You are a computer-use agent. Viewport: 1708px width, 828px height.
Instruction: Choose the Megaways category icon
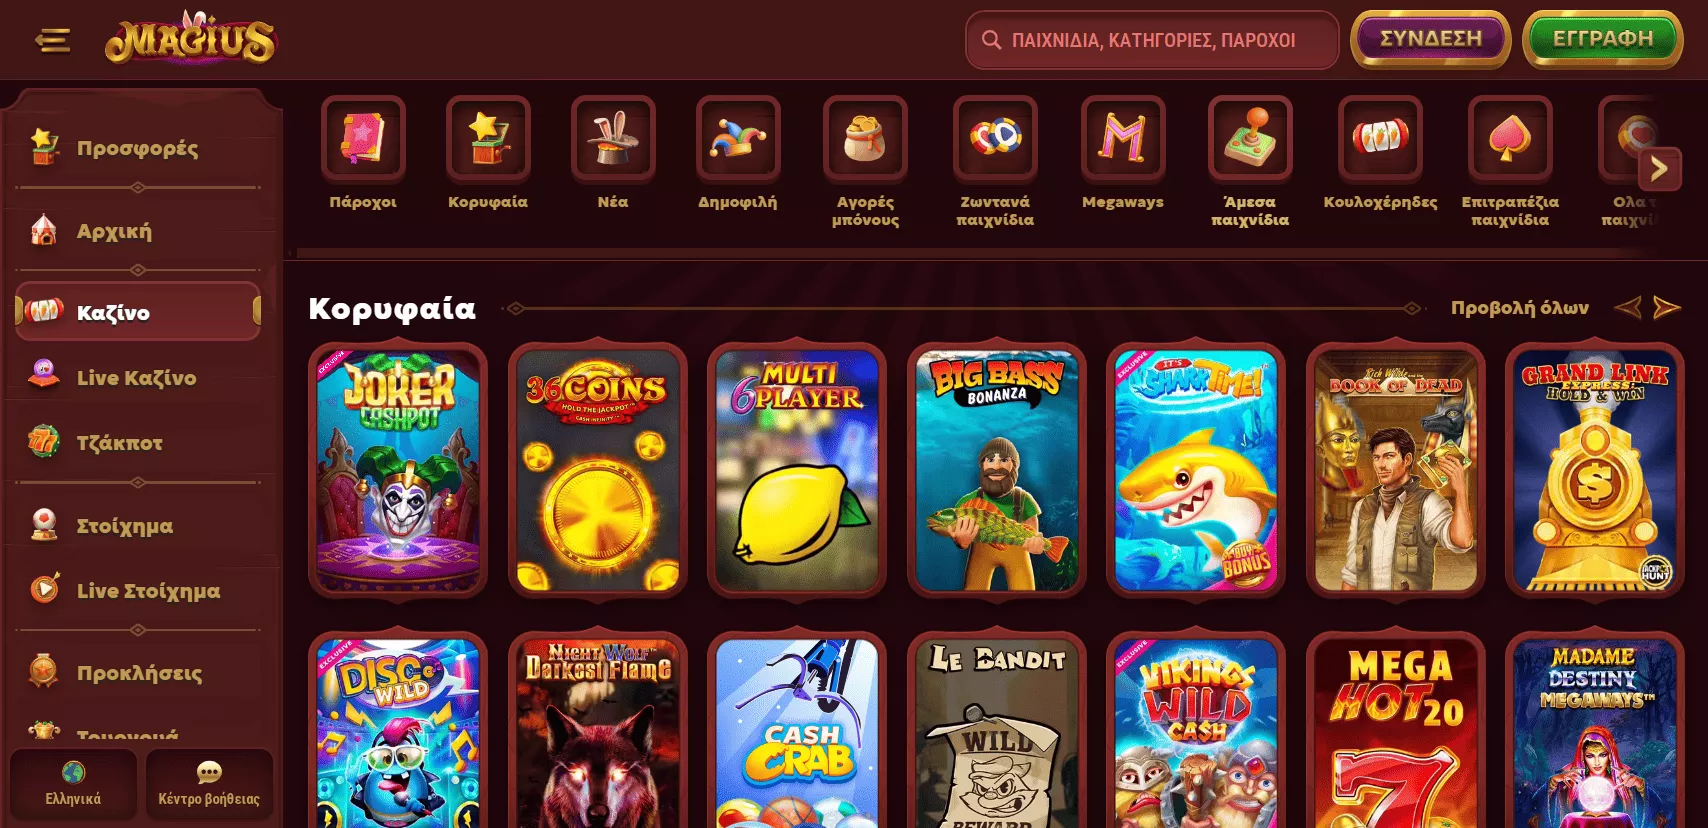(x=1123, y=138)
